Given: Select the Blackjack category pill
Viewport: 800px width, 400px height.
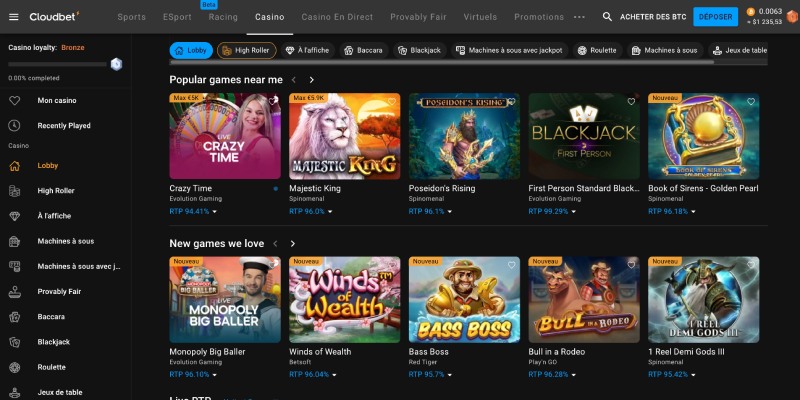Looking at the screenshot, I should tap(419, 51).
